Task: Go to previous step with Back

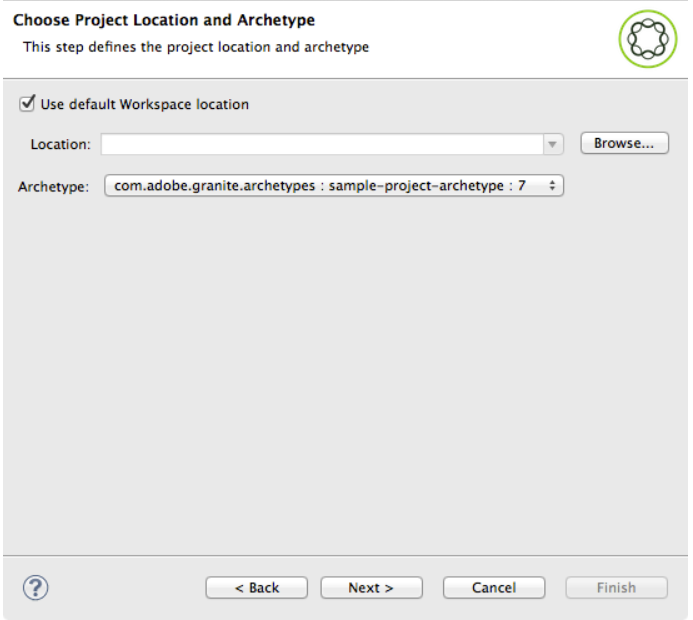Action: [257, 588]
